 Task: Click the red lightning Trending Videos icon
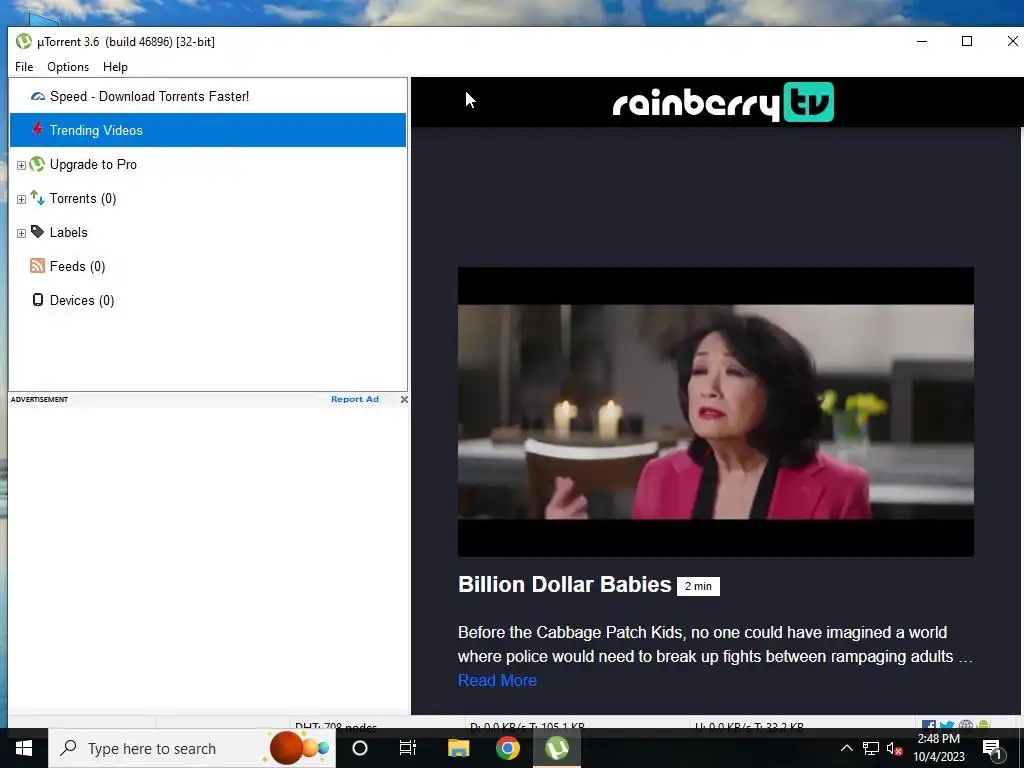click(38, 129)
